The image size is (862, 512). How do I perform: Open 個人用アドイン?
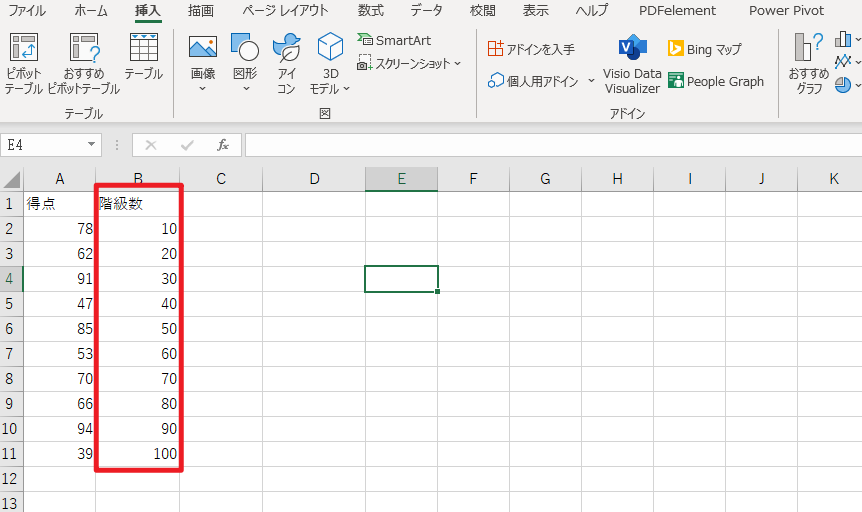[533, 81]
